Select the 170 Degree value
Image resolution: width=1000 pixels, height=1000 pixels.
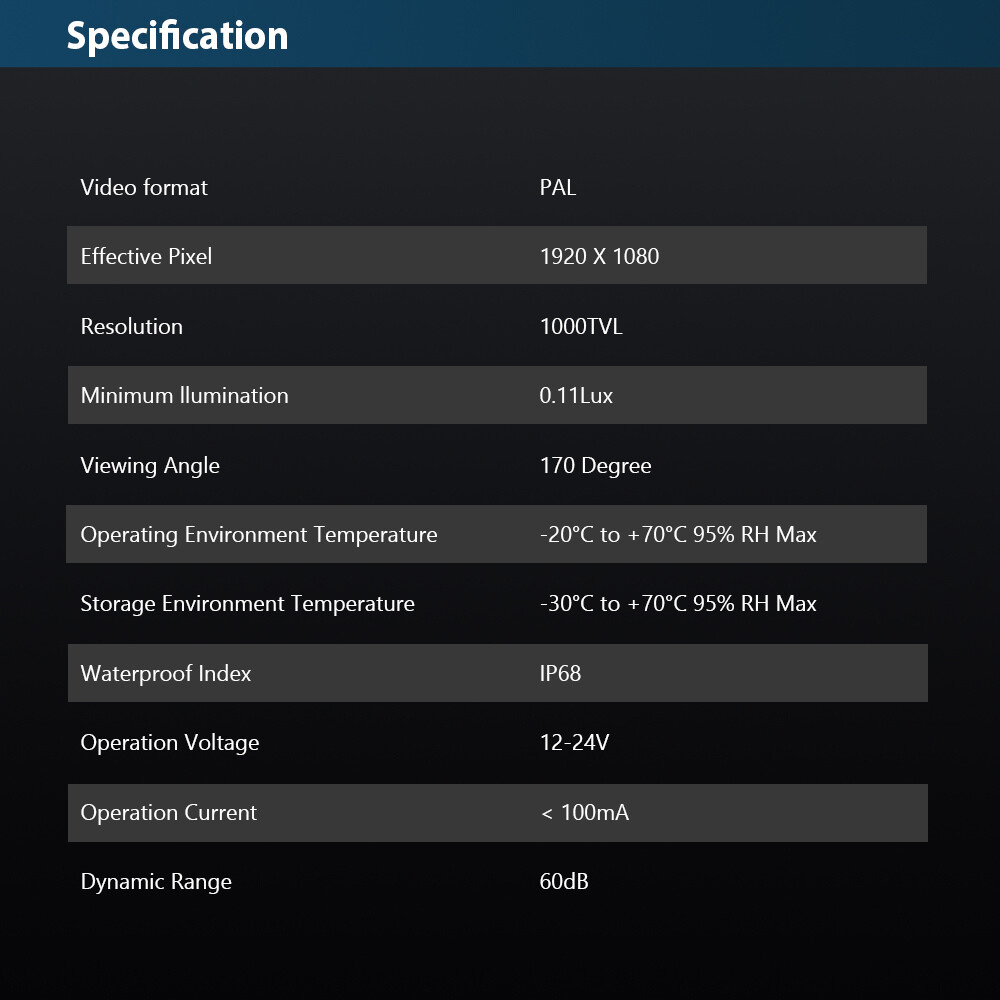tap(595, 465)
